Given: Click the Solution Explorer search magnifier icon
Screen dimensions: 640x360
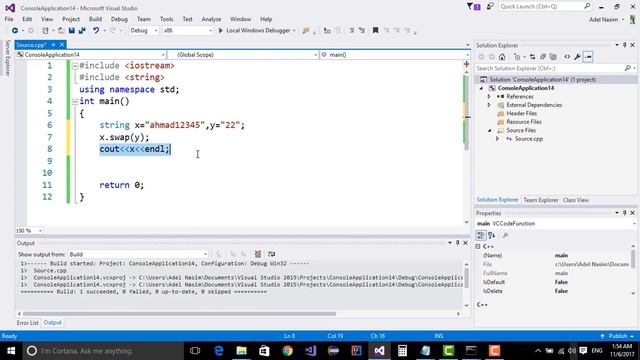Looking at the screenshot, I should [628, 68].
